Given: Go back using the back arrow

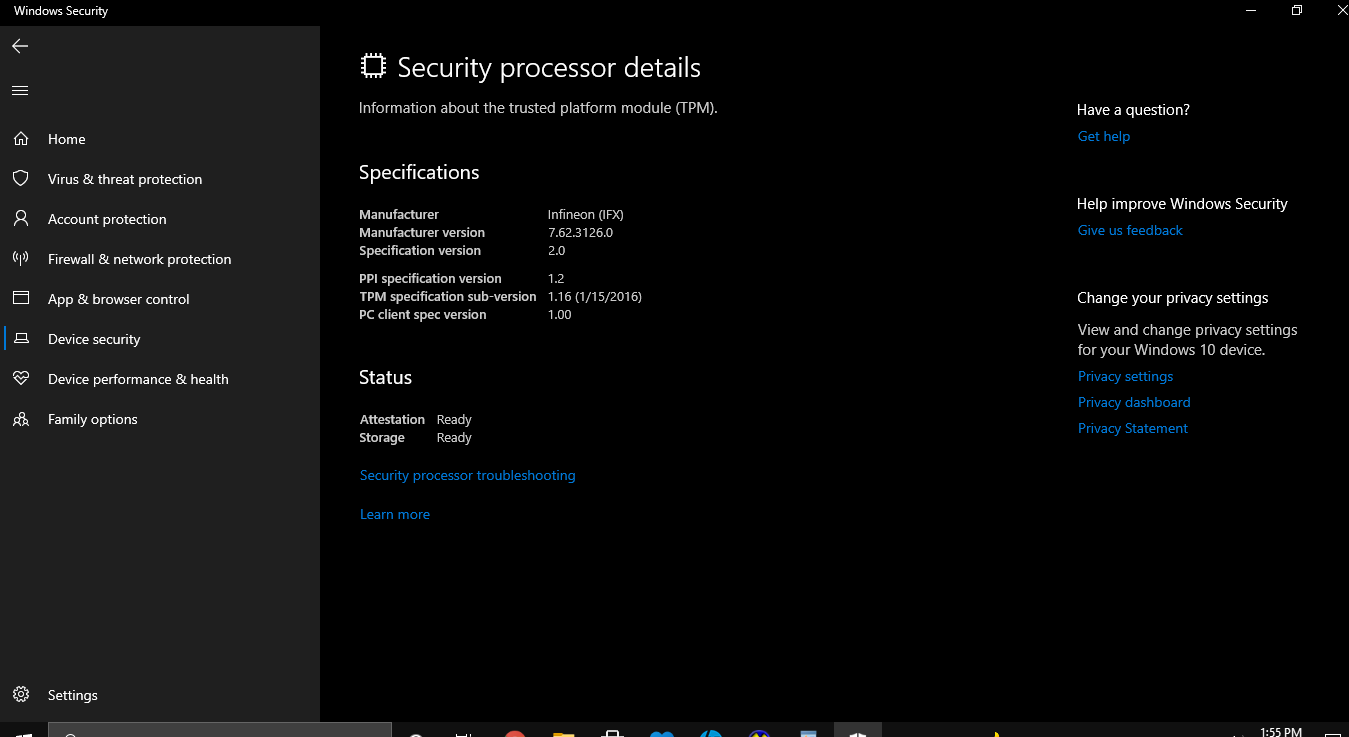Looking at the screenshot, I should click(20, 46).
